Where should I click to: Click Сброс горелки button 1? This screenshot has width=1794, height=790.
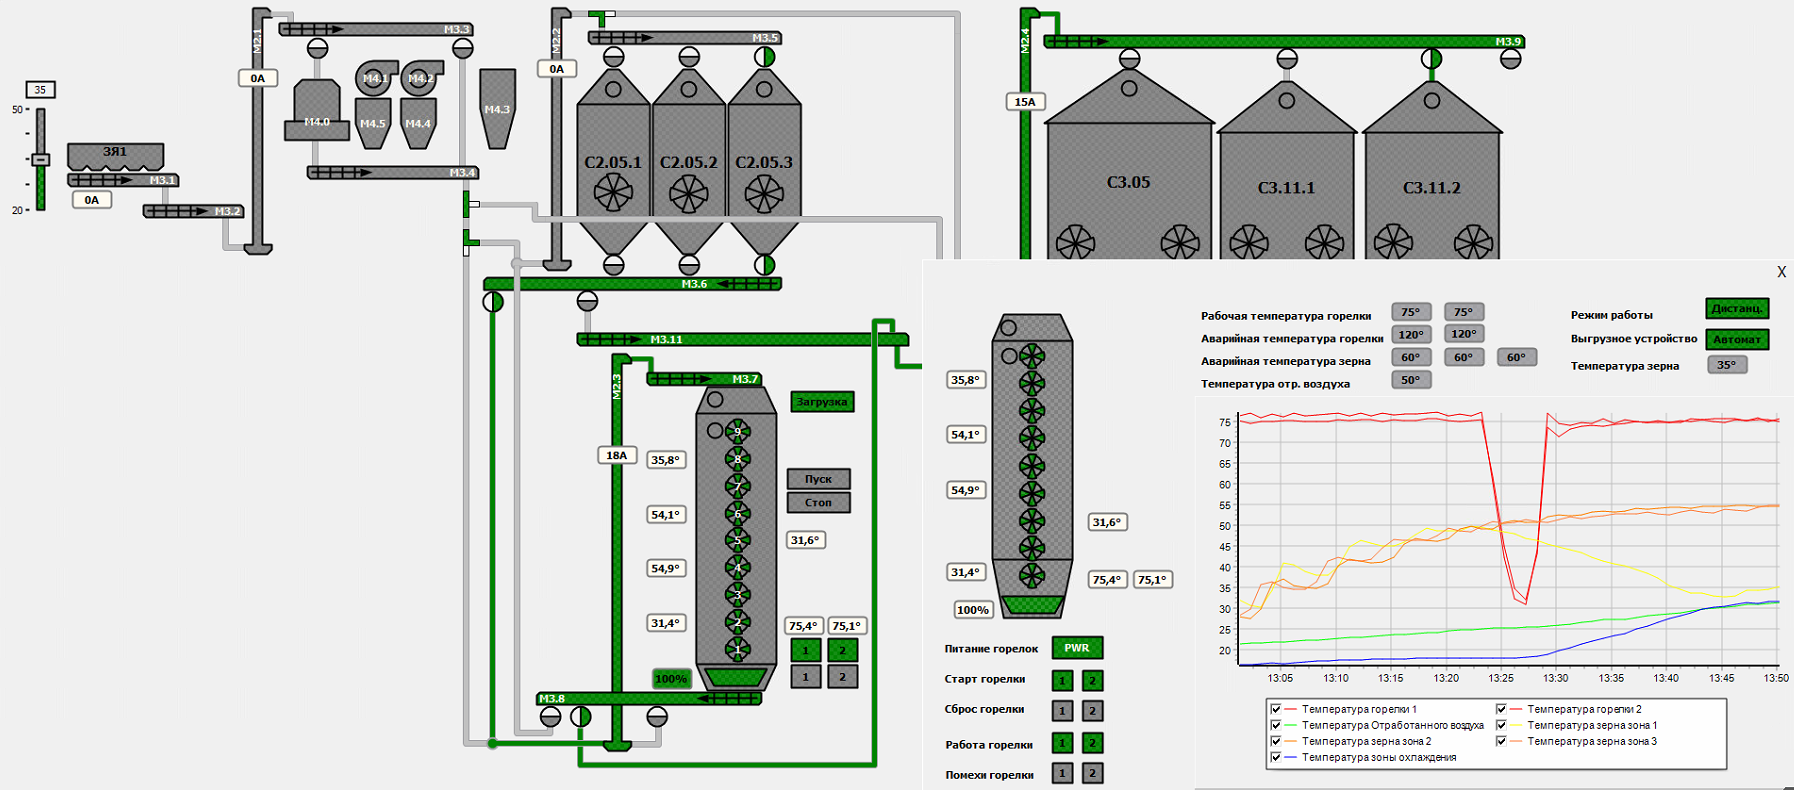click(1062, 711)
